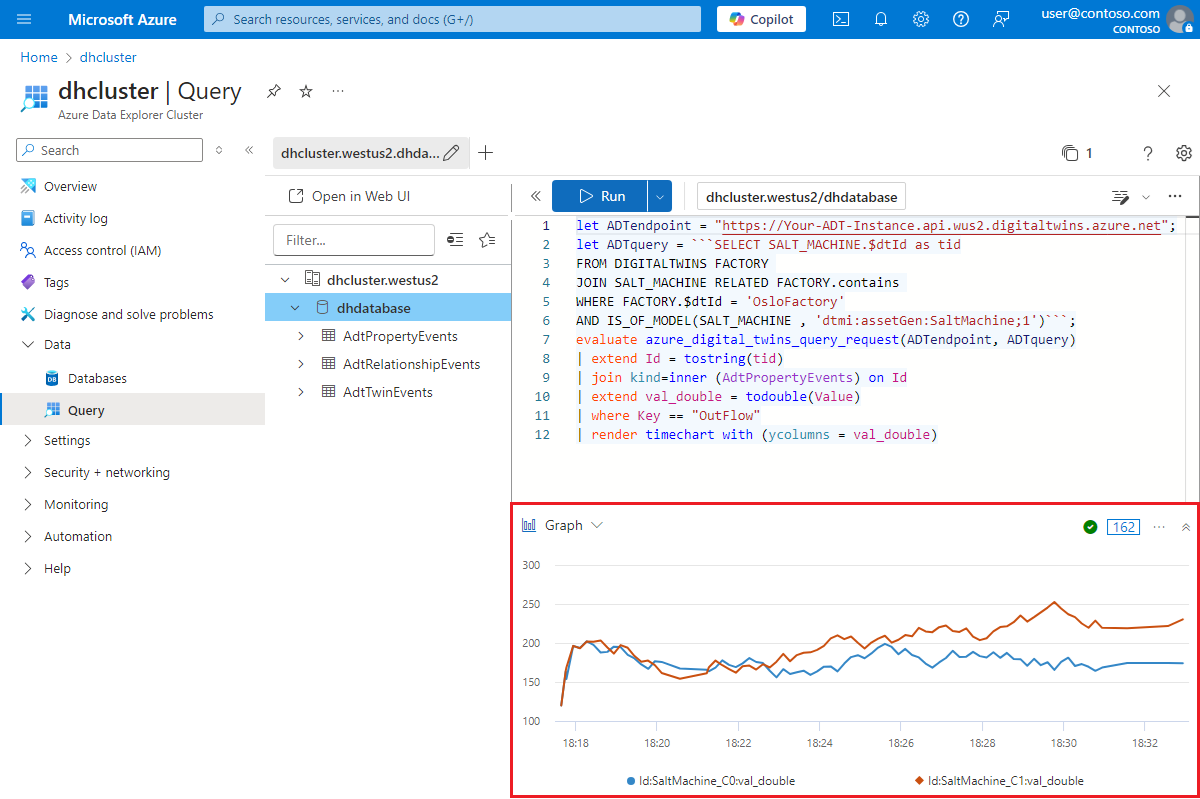Collapse the connection pane chevrons

click(535, 196)
